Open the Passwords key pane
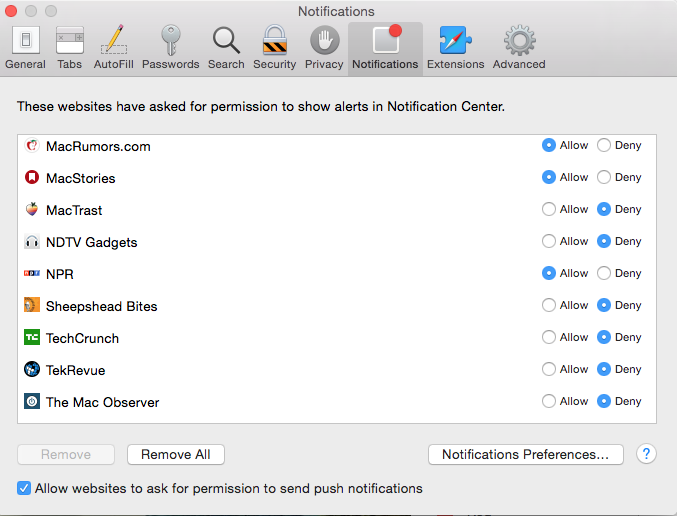677x516 pixels. point(171,48)
